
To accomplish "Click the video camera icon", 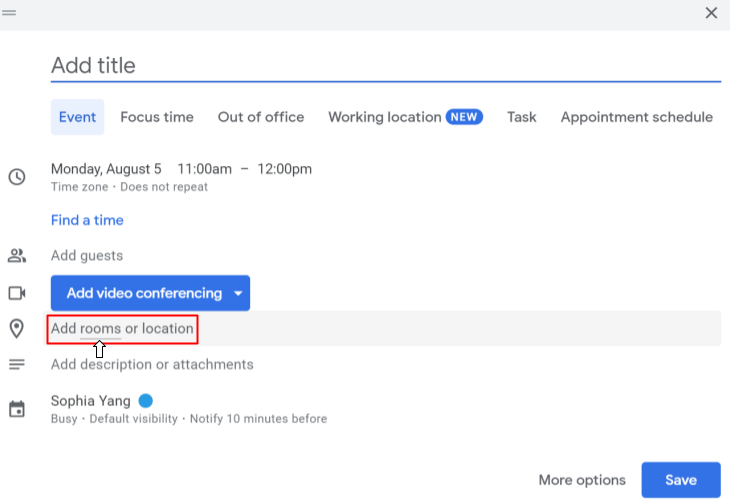I will [x=17, y=293].
